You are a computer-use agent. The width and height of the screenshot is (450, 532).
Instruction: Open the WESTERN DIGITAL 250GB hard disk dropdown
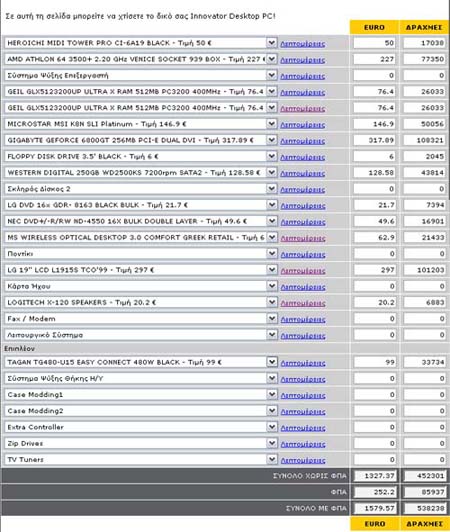pos(141,173)
